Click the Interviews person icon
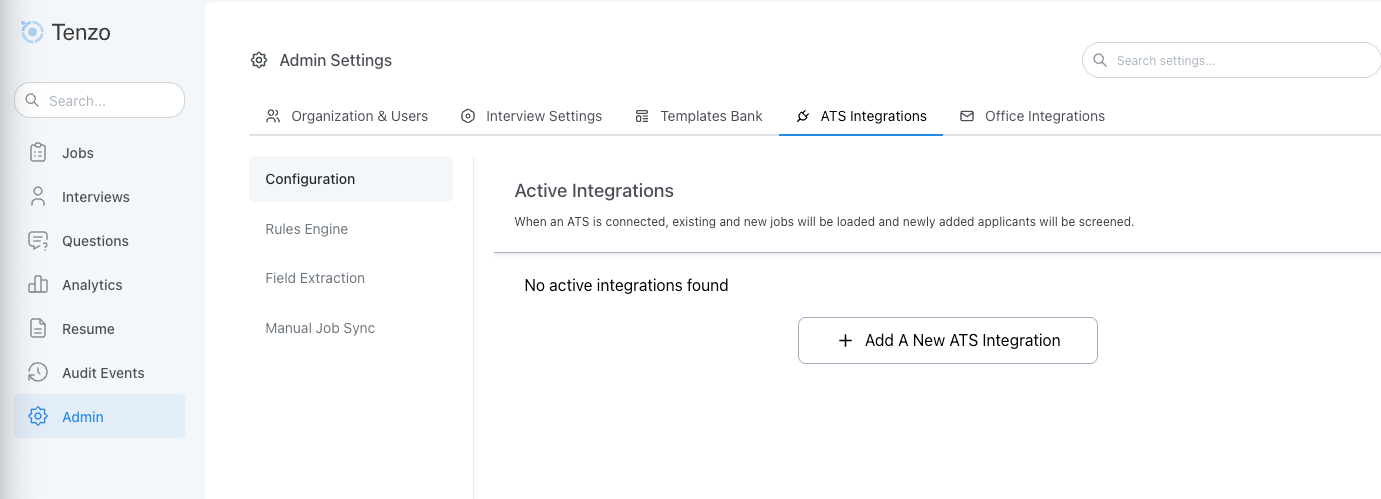Viewport: 1381px width, 499px height. tap(38, 197)
